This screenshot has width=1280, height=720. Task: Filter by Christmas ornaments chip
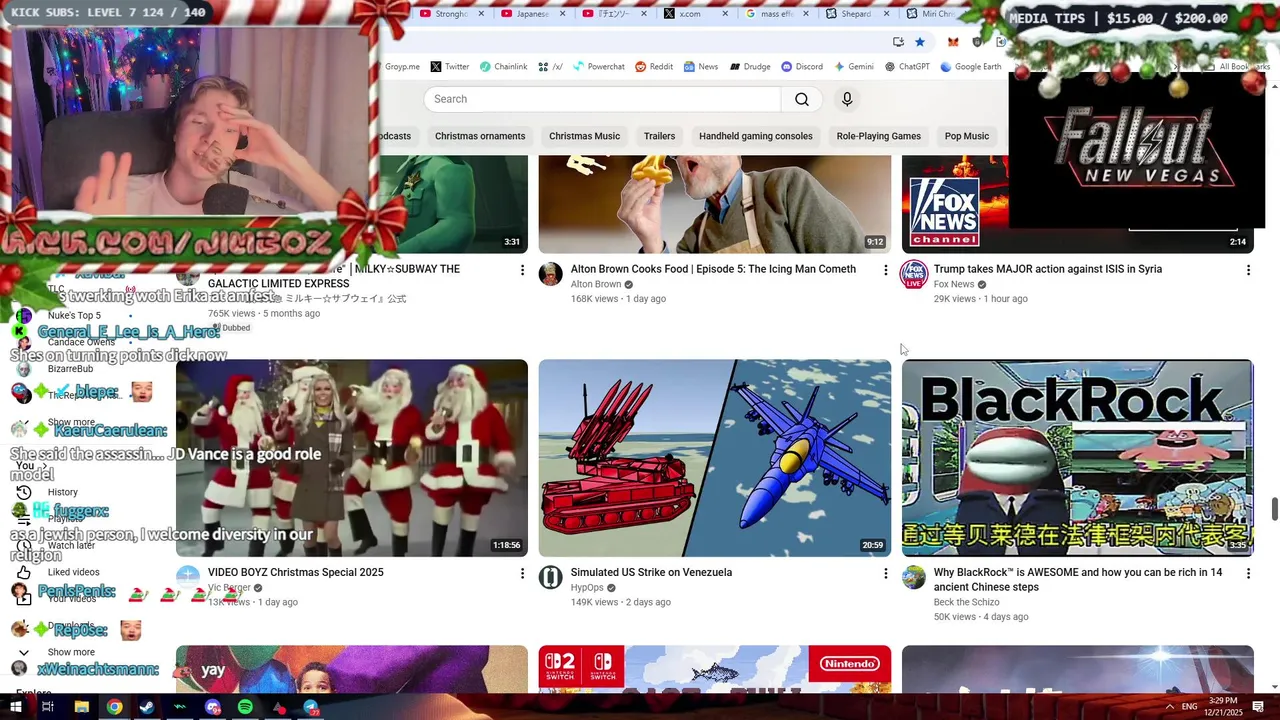480,136
